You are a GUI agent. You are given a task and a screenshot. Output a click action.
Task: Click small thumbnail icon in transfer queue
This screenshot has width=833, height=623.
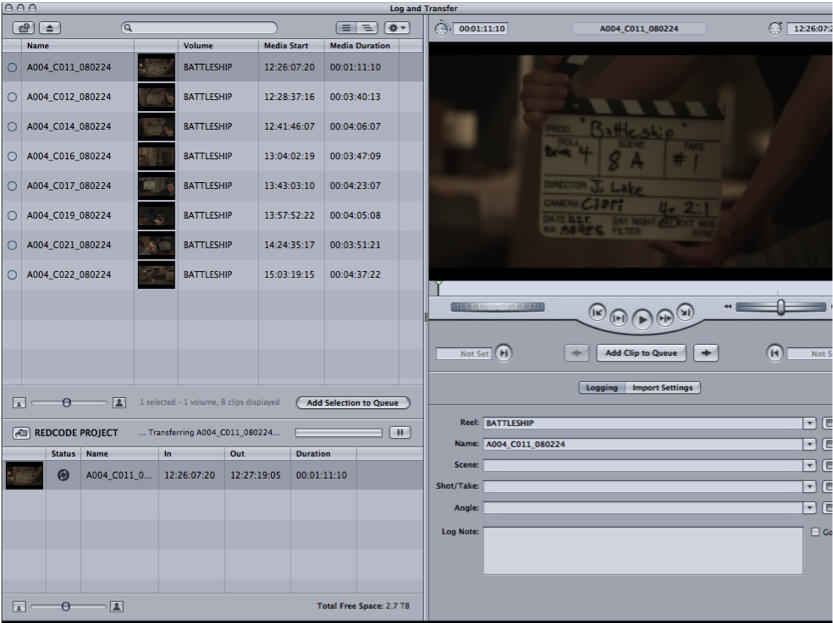19,607
